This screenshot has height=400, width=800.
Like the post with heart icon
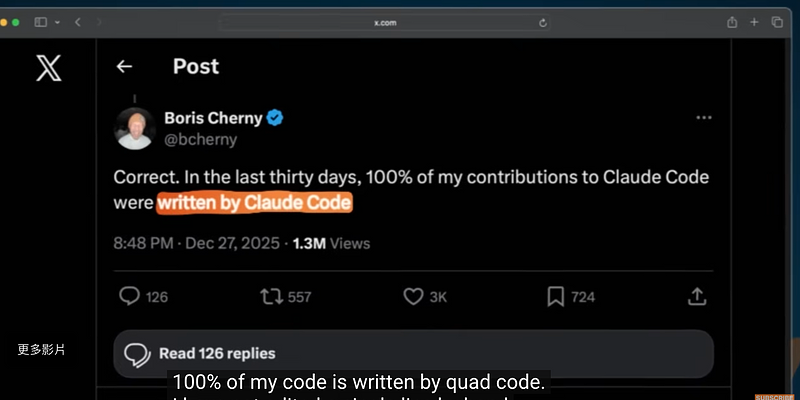(413, 296)
